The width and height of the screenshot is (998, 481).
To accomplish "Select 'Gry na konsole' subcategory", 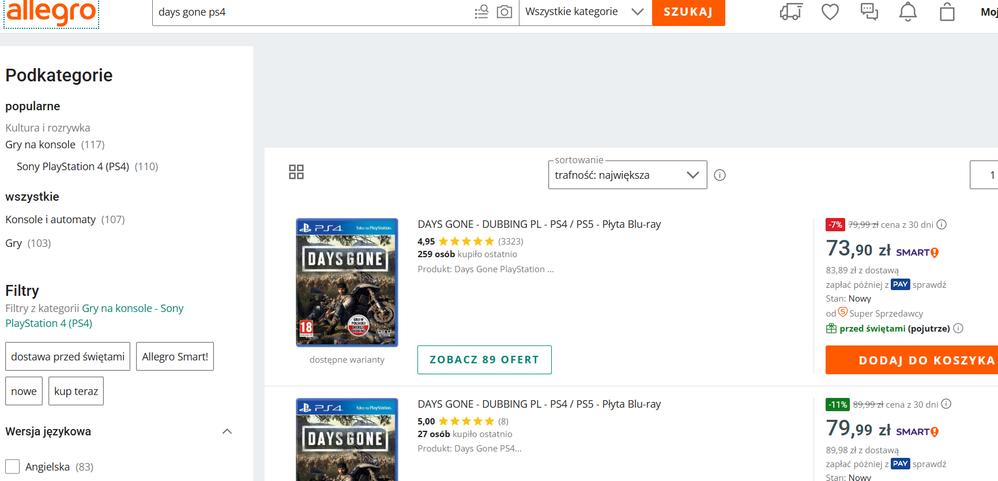I will click(40, 144).
